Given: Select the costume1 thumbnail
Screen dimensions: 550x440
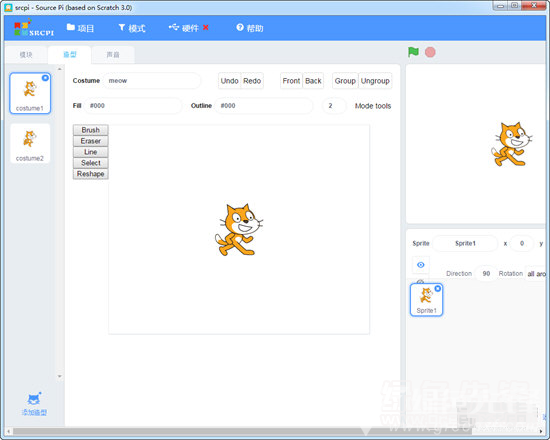Looking at the screenshot, I should point(30,93).
